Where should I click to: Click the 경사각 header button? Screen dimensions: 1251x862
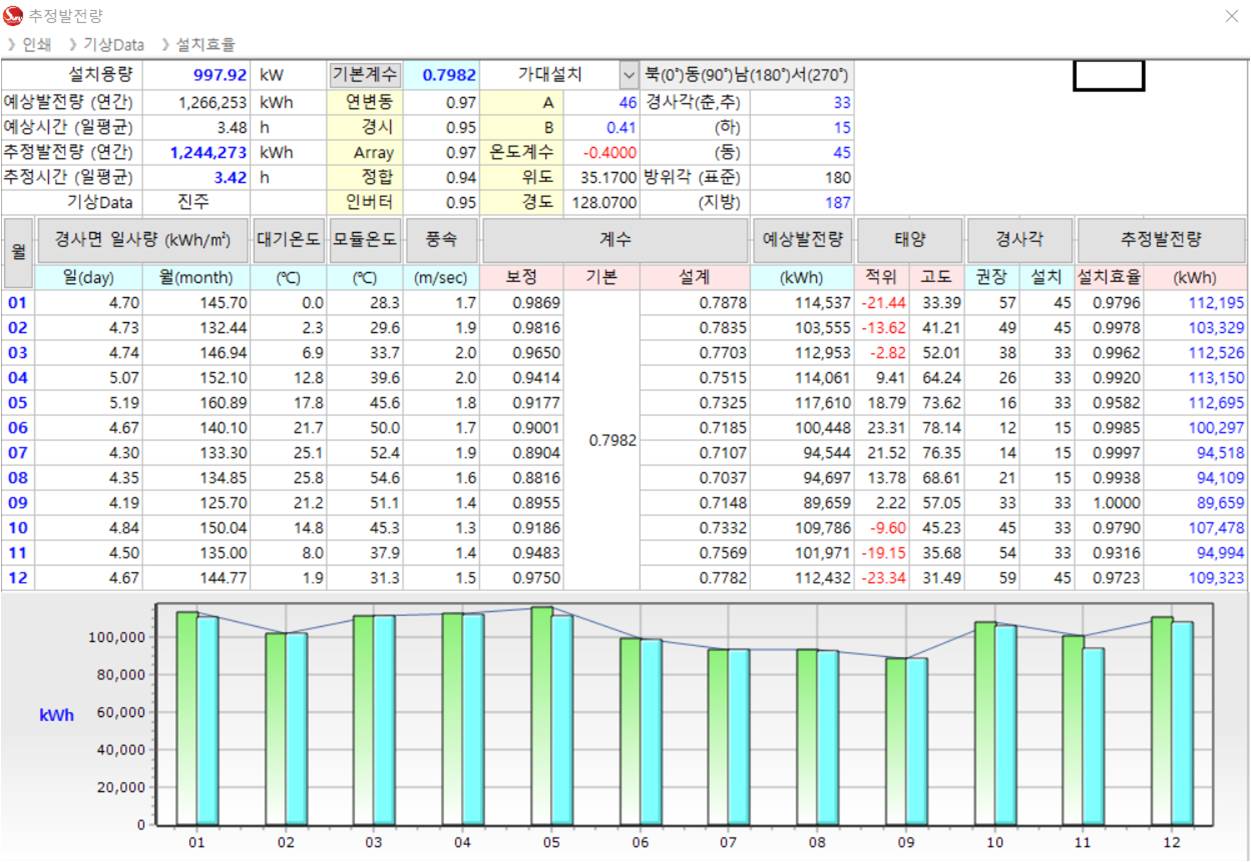click(1020, 240)
